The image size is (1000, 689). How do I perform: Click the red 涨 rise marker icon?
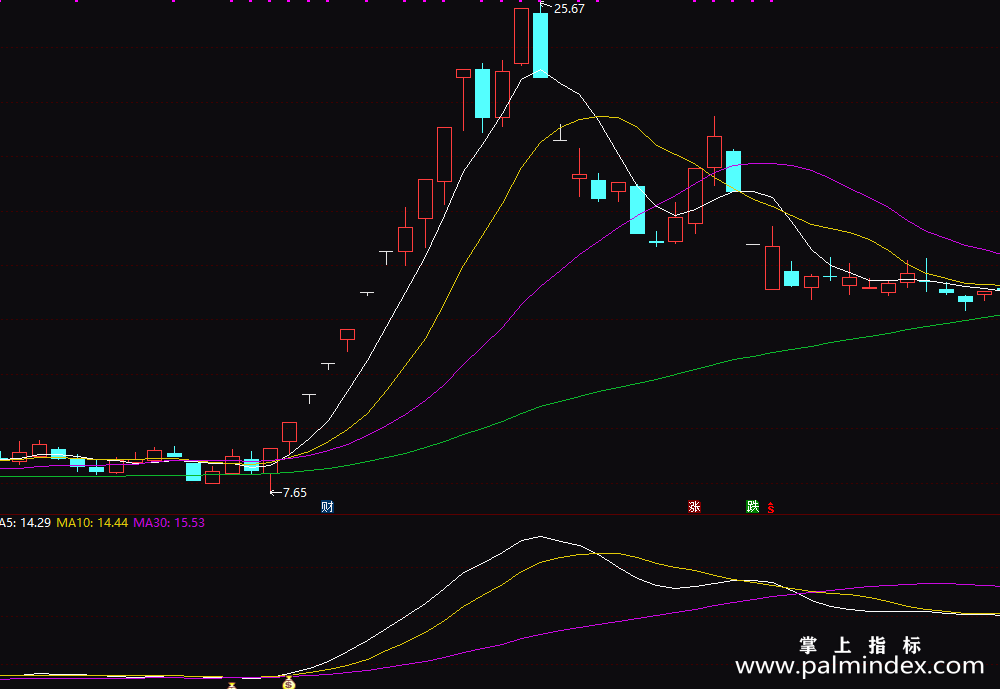[x=695, y=507]
